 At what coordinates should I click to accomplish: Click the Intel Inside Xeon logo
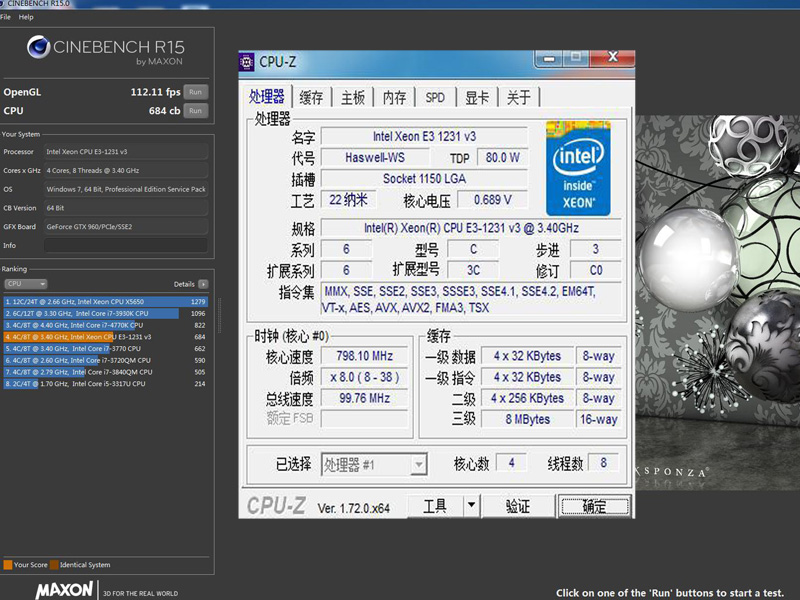pos(578,168)
